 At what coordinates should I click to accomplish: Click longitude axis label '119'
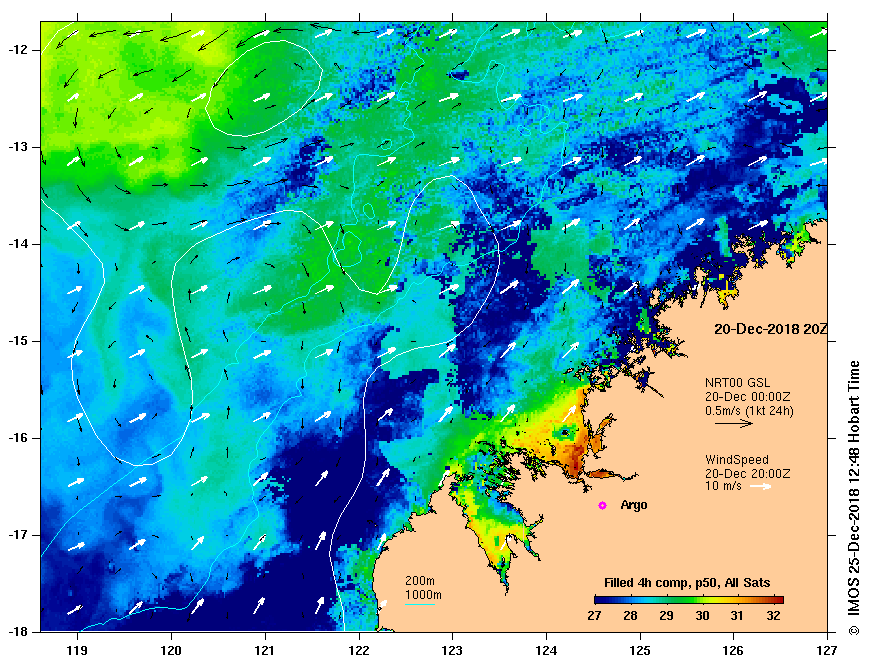(x=77, y=650)
